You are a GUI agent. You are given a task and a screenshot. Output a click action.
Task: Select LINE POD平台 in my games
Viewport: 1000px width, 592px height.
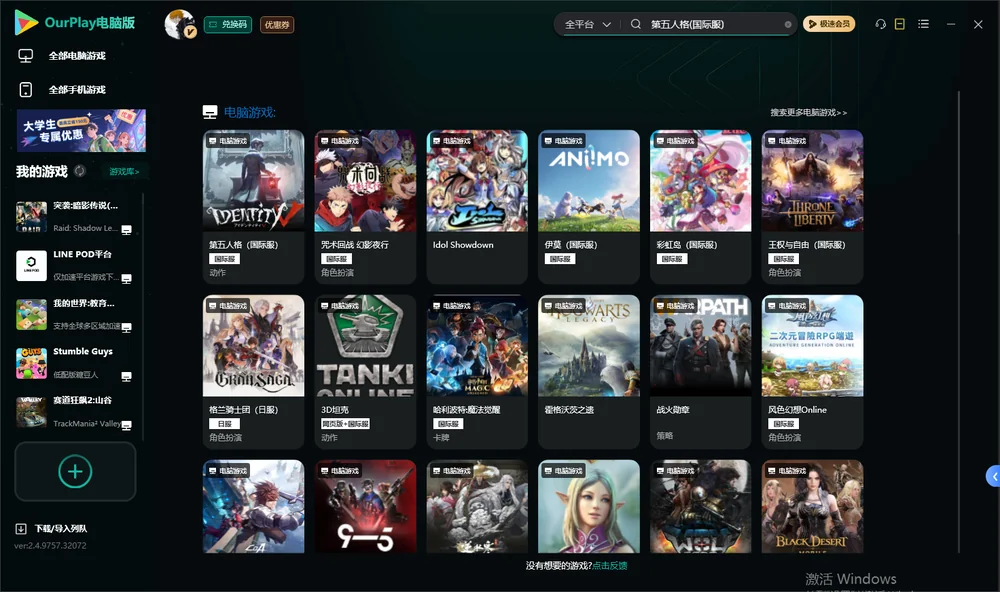tap(75, 265)
